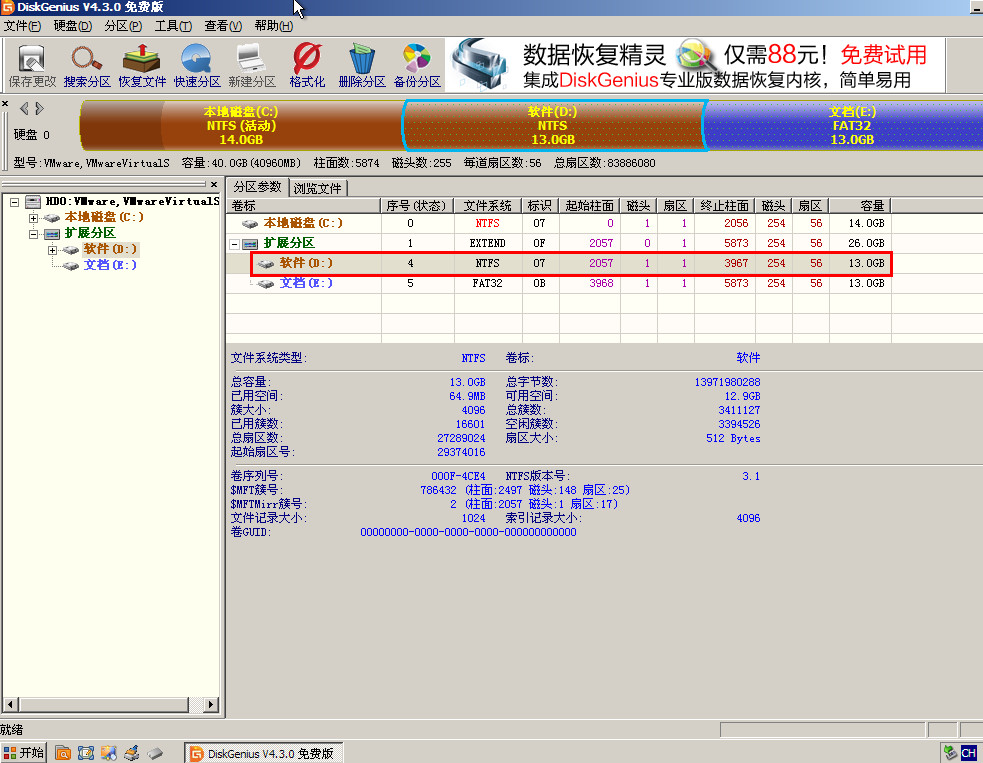
Task: Open the Search Partitions (搜索分区) tool
Action: tap(87, 65)
